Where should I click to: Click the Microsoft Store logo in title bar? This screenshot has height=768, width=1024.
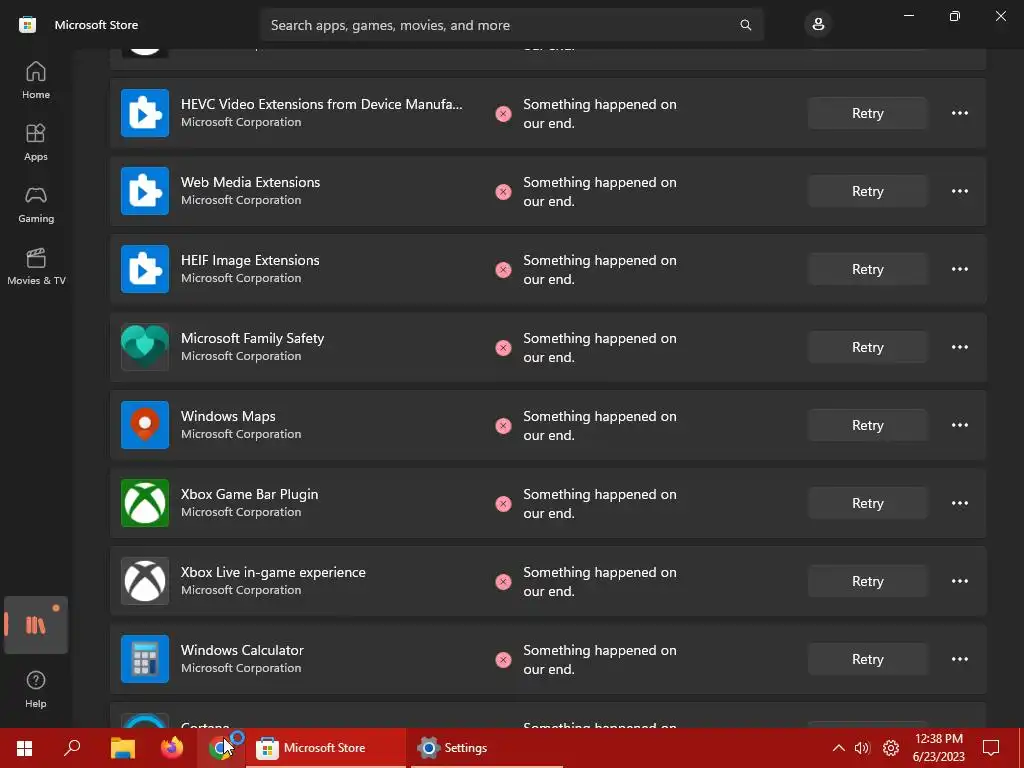27,25
